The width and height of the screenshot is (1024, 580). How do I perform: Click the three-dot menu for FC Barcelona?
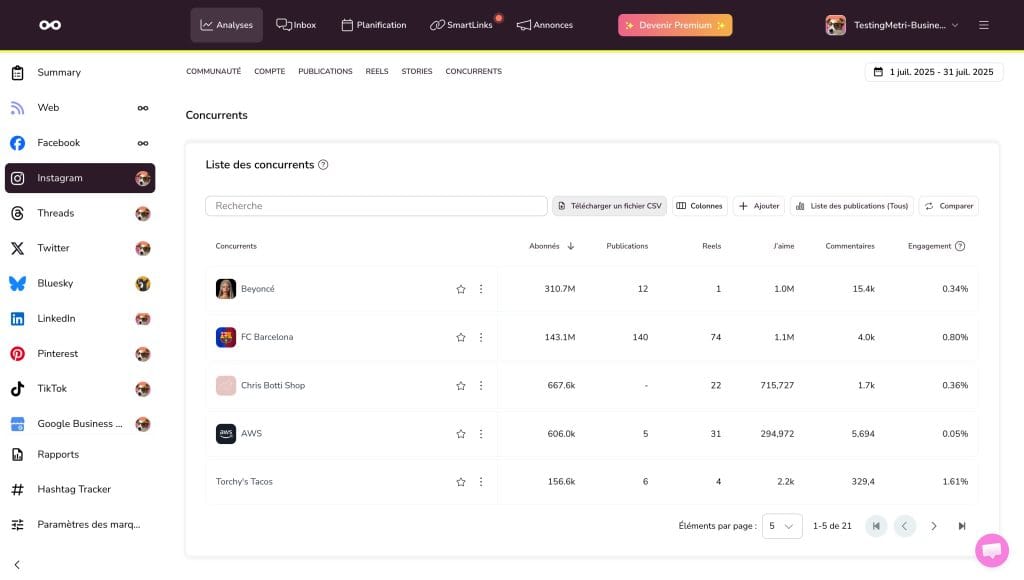[x=481, y=337]
